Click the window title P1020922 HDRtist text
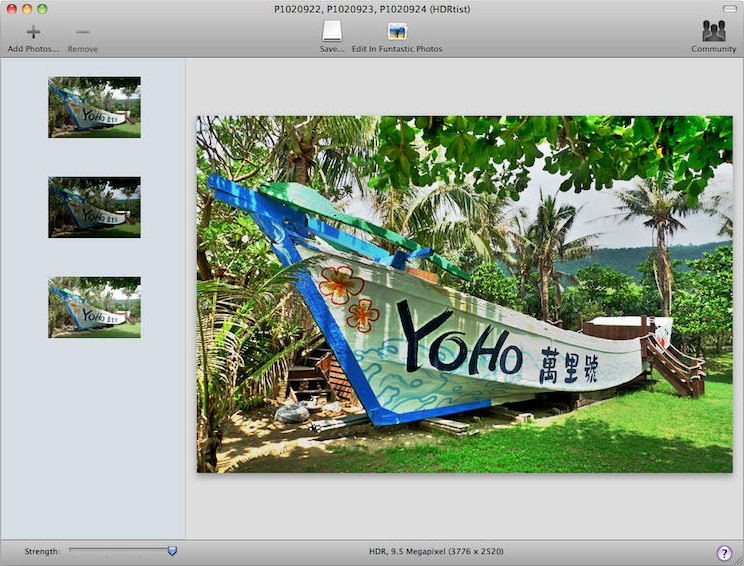 [x=372, y=8]
